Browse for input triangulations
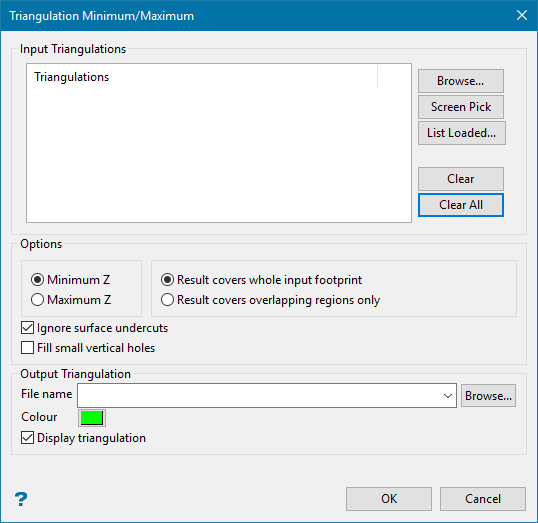Image resolution: width=538 pixels, height=523 pixels. click(461, 81)
